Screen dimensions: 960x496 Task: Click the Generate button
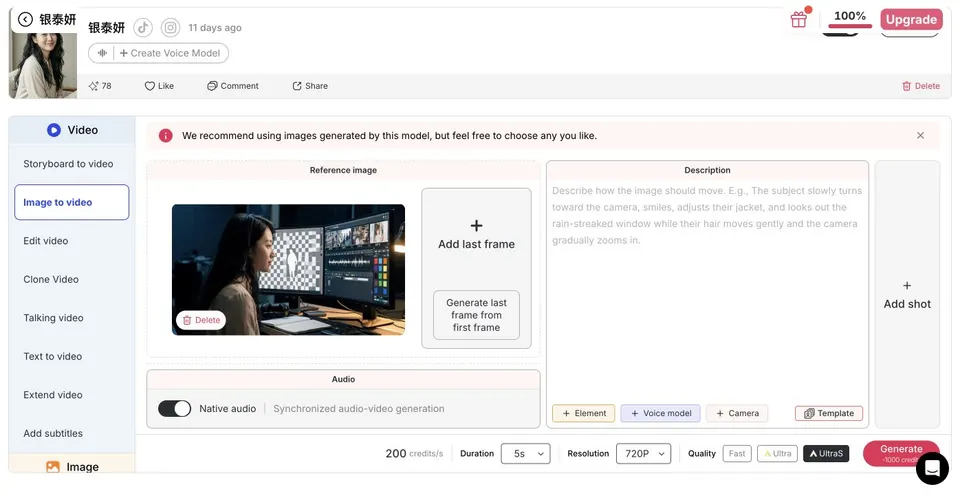pyautogui.click(x=901, y=454)
